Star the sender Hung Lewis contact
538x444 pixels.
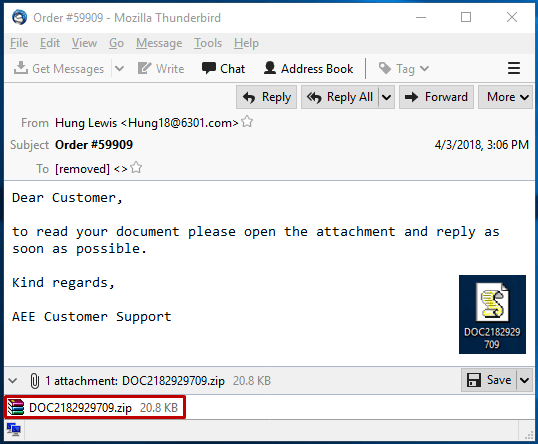[247, 121]
